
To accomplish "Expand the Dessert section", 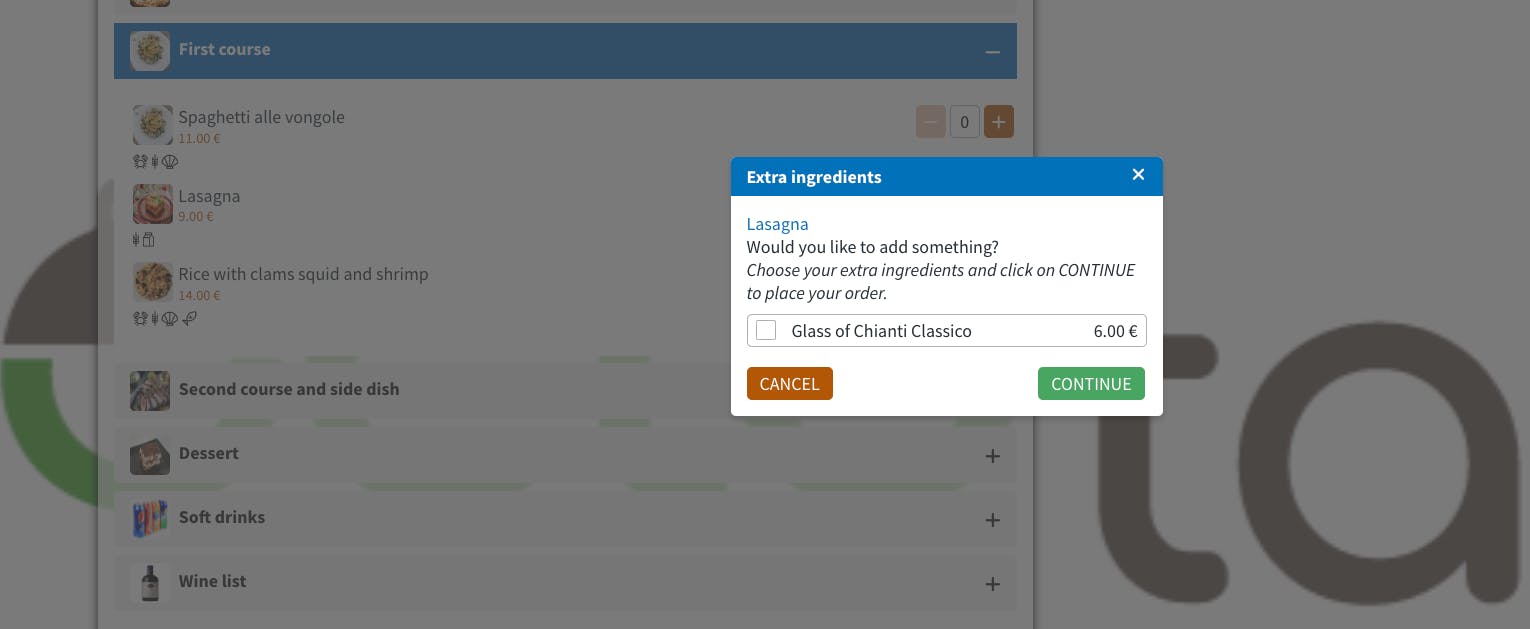I will coord(992,456).
